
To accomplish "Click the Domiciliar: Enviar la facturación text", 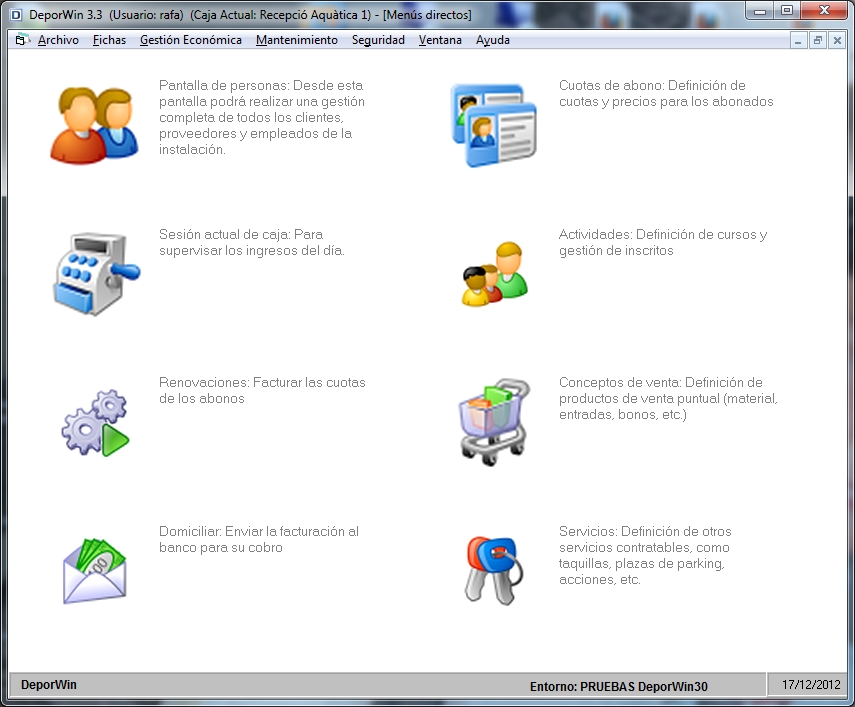I will (x=259, y=539).
